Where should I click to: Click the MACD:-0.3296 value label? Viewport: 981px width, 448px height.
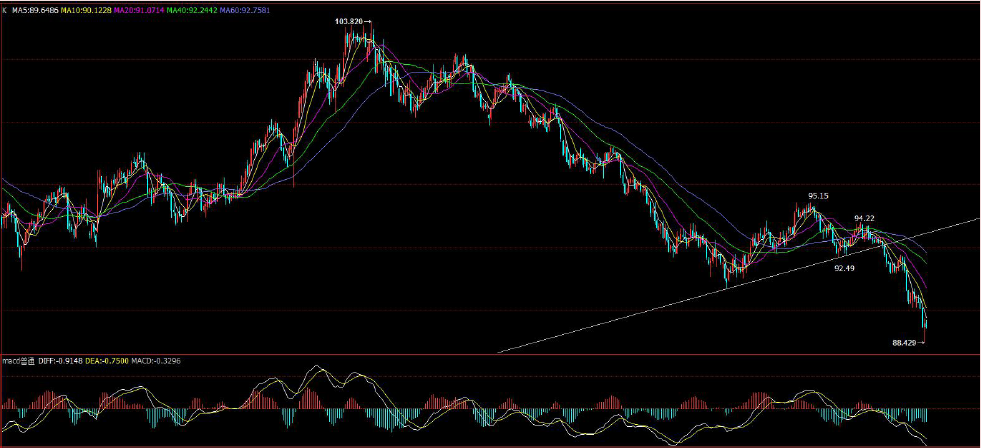click(x=156, y=361)
